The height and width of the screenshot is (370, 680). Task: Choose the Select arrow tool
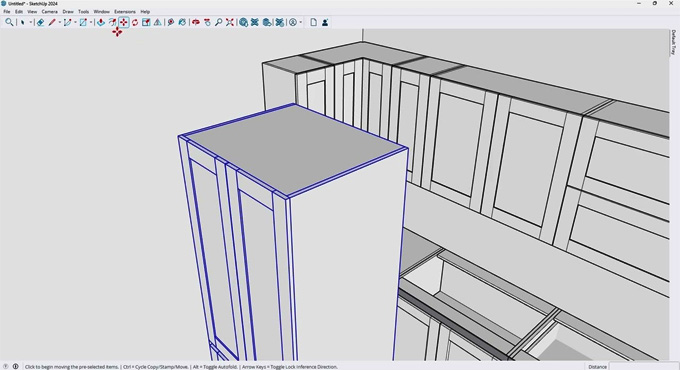pos(23,22)
